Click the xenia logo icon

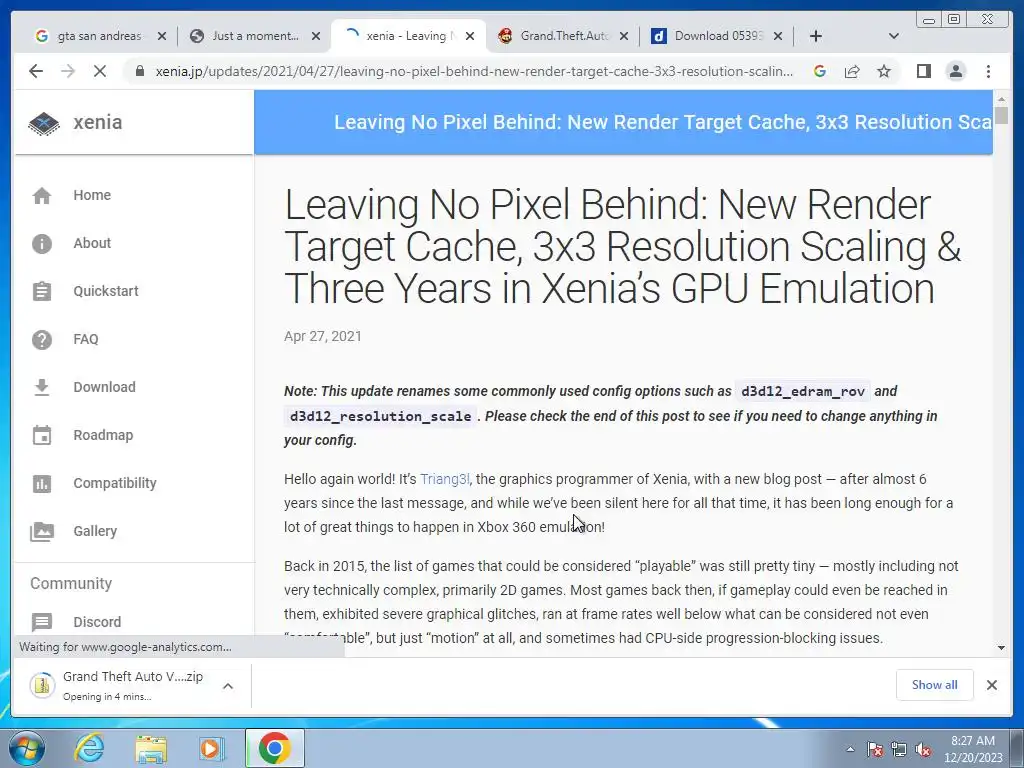pyautogui.click(x=44, y=123)
